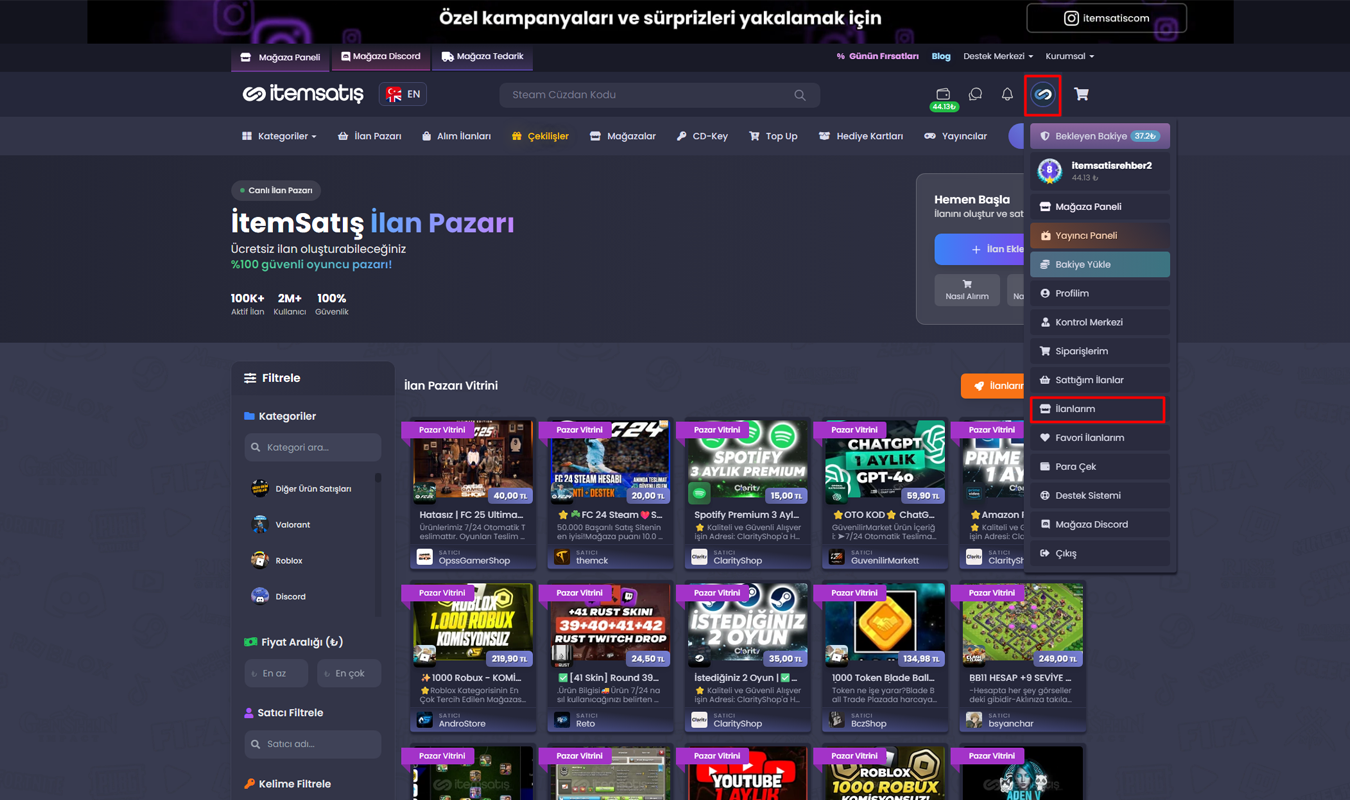Screen dimensions: 1350x800
Task: Open itemsatisrehber2 profile entry
Action: click(1100, 171)
